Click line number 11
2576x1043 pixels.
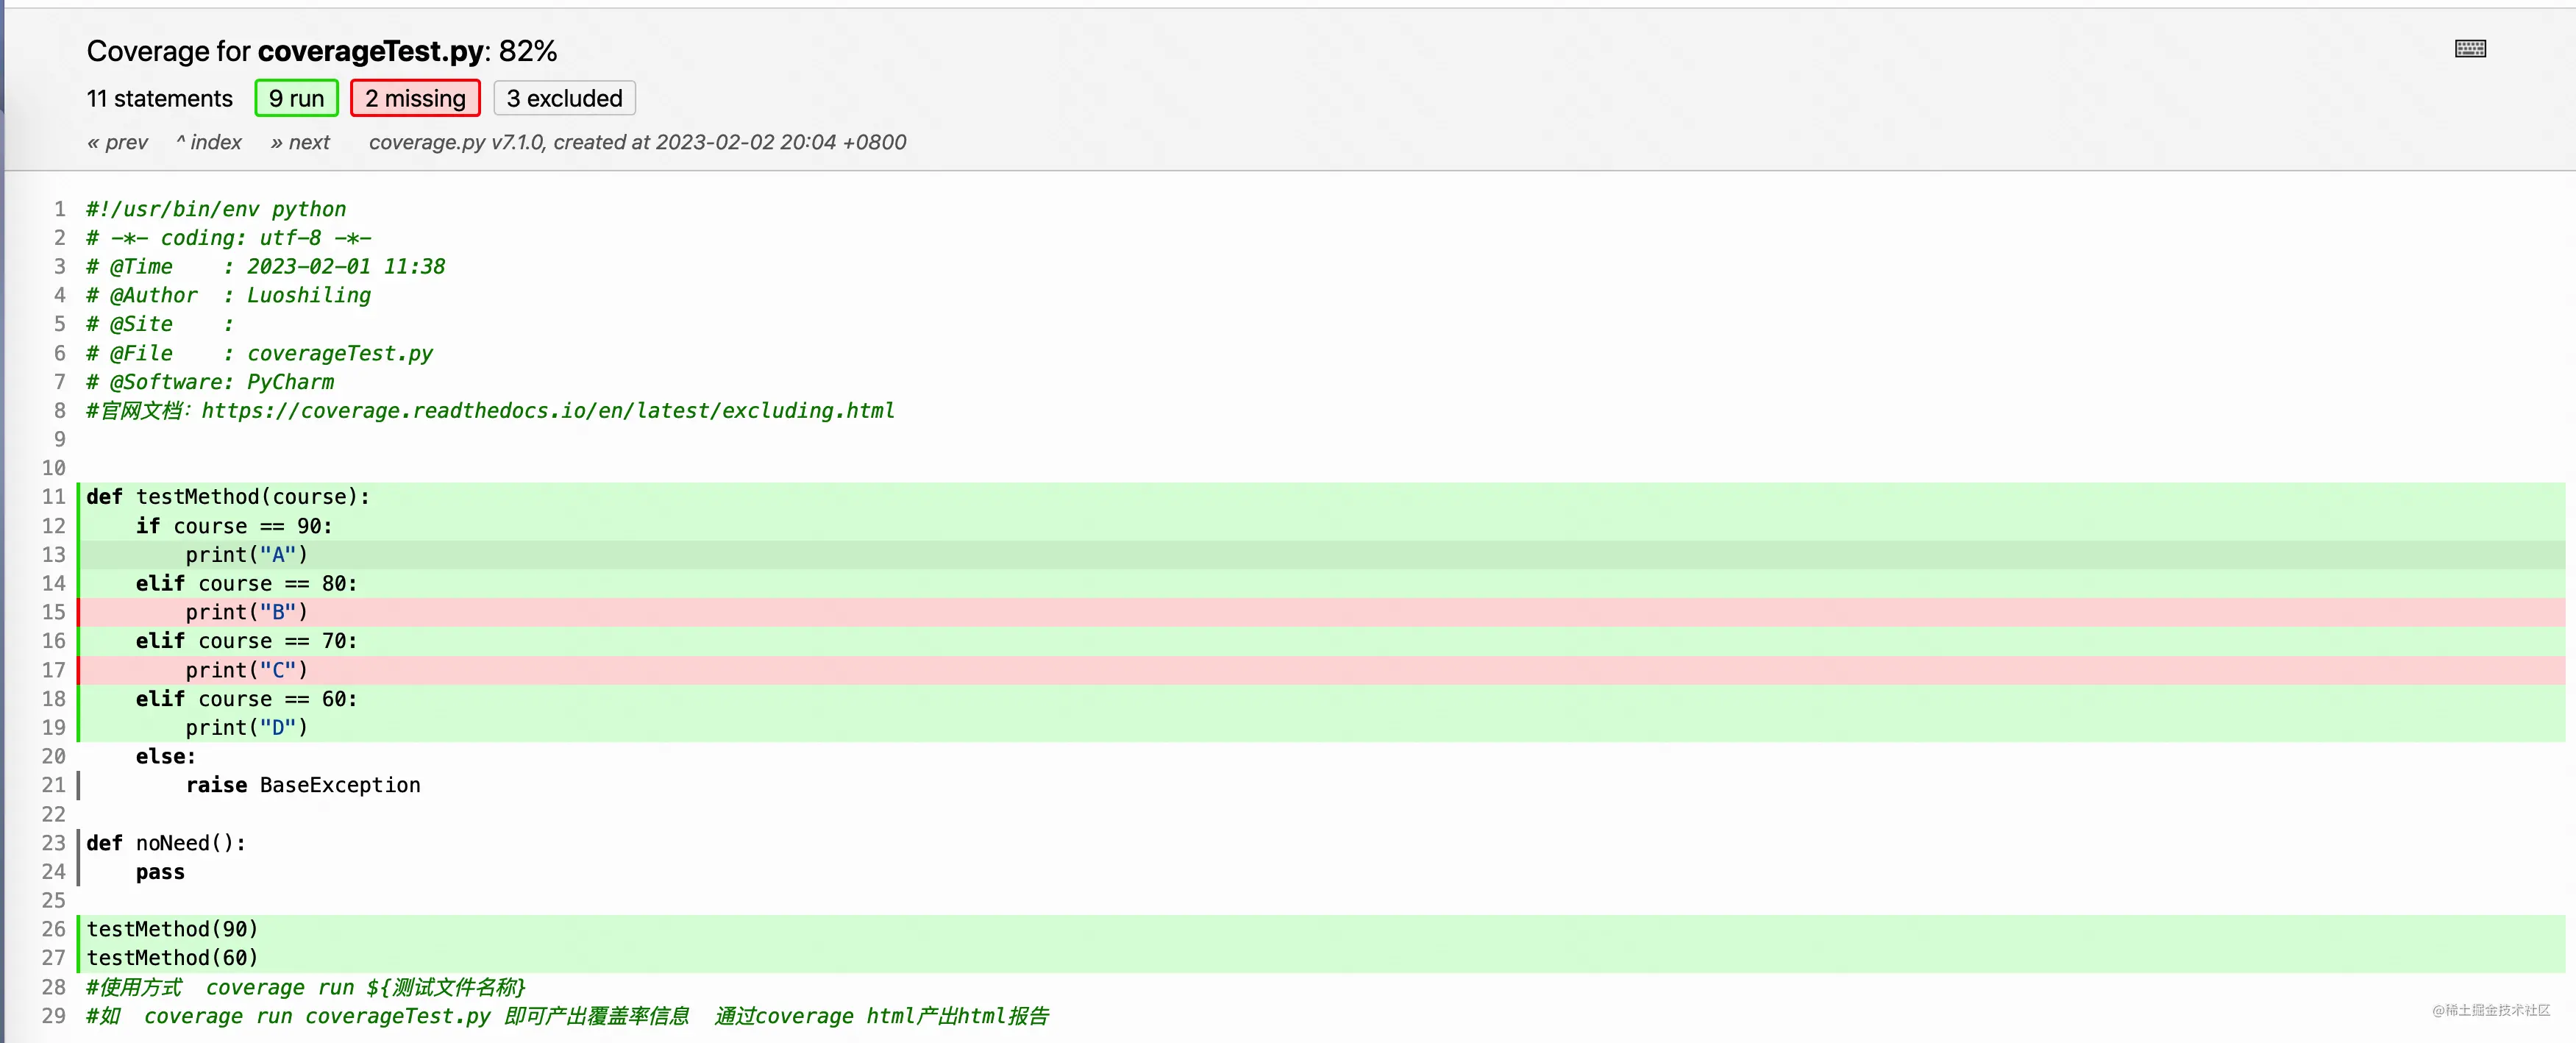tap(53, 497)
